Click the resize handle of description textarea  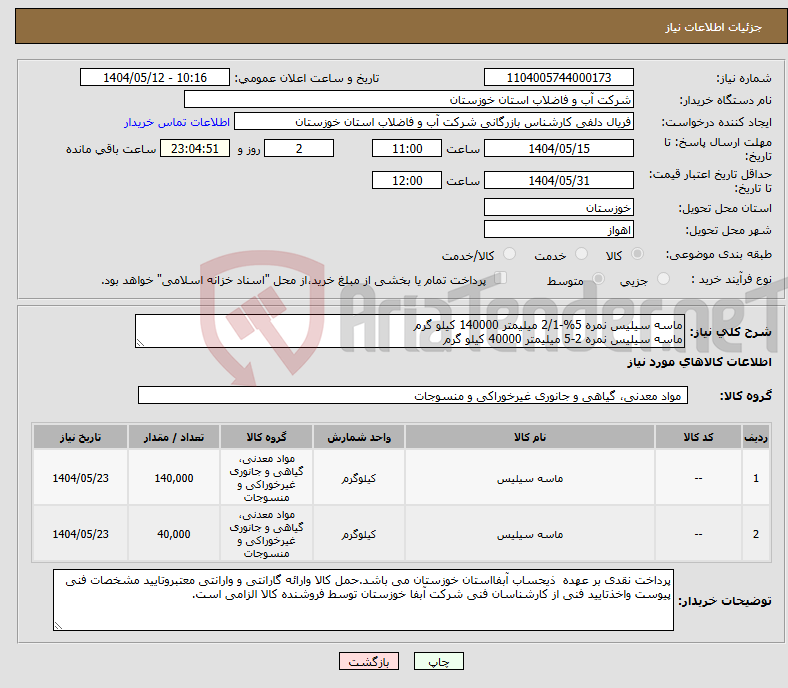(140, 343)
